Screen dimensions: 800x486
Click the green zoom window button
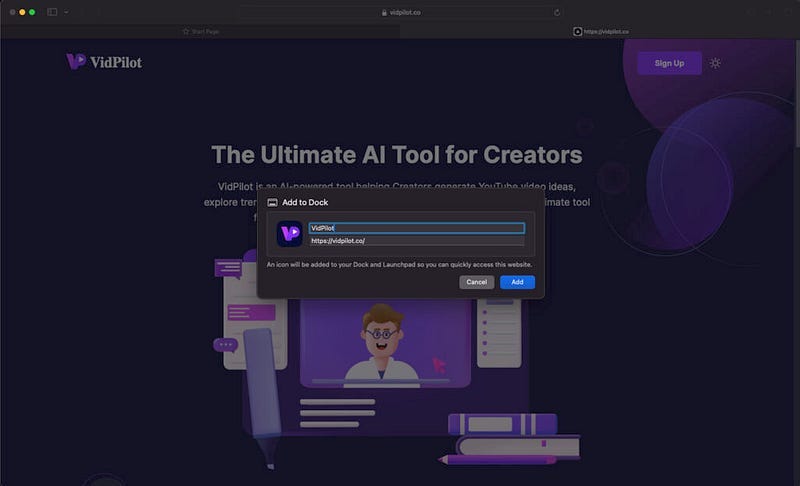pyautogui.click(x=32, y=12)
